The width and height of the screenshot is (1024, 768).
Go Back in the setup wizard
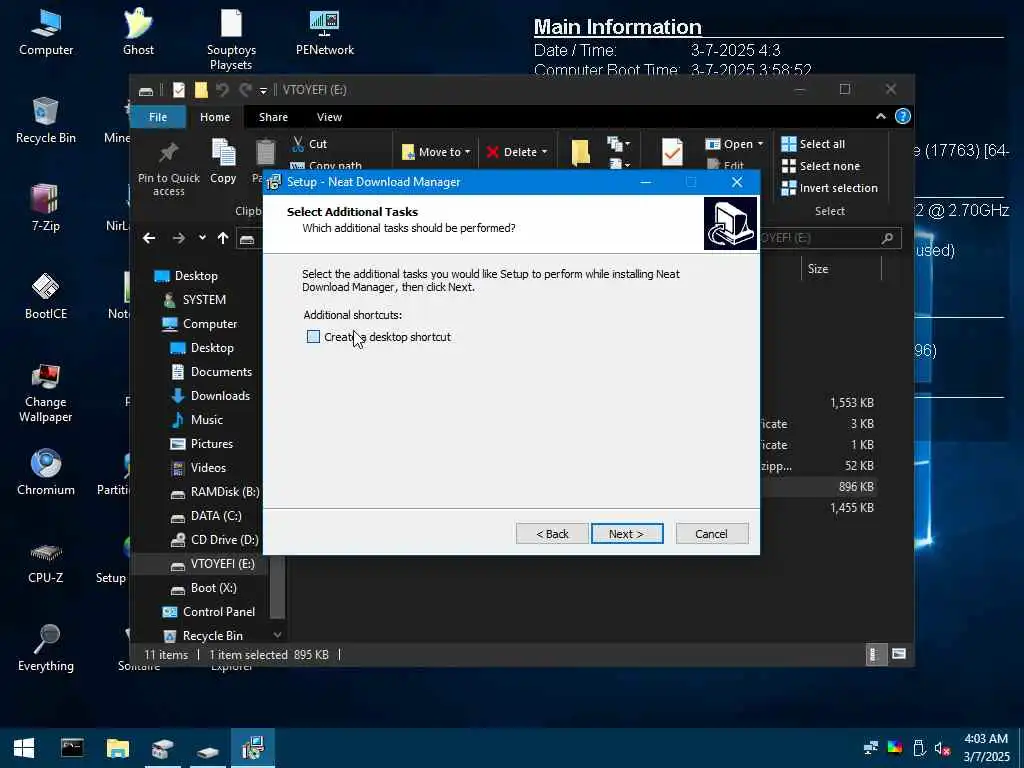(x=552, y=534)
